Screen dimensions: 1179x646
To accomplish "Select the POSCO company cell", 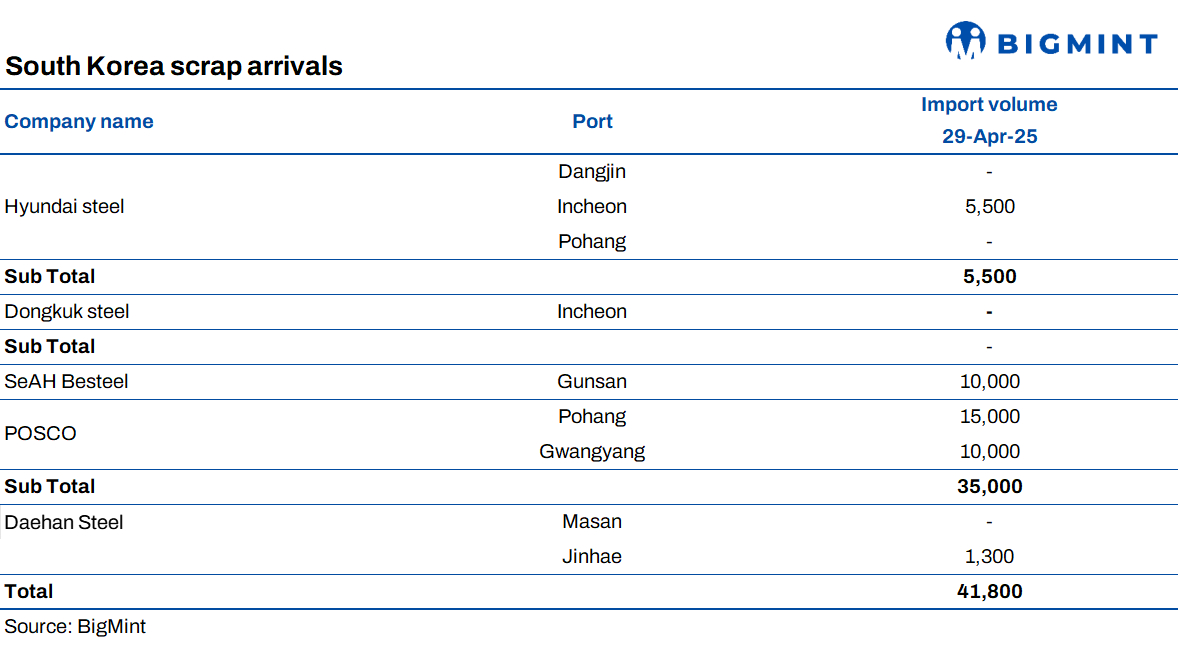I will tap(40, 434).
